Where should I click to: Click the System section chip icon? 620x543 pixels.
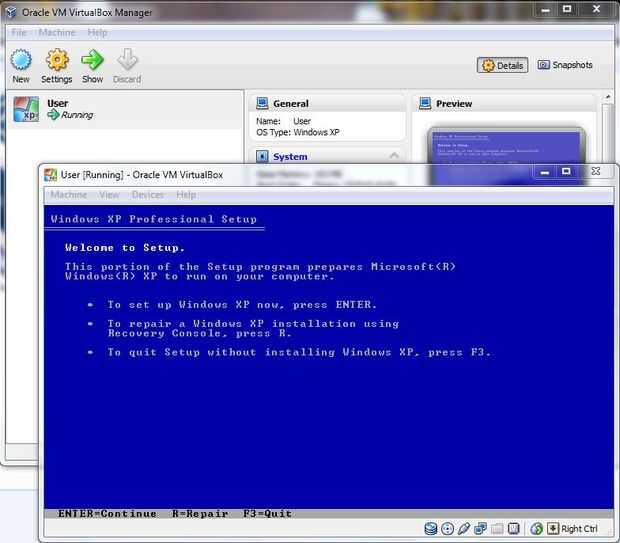[262, 157]
